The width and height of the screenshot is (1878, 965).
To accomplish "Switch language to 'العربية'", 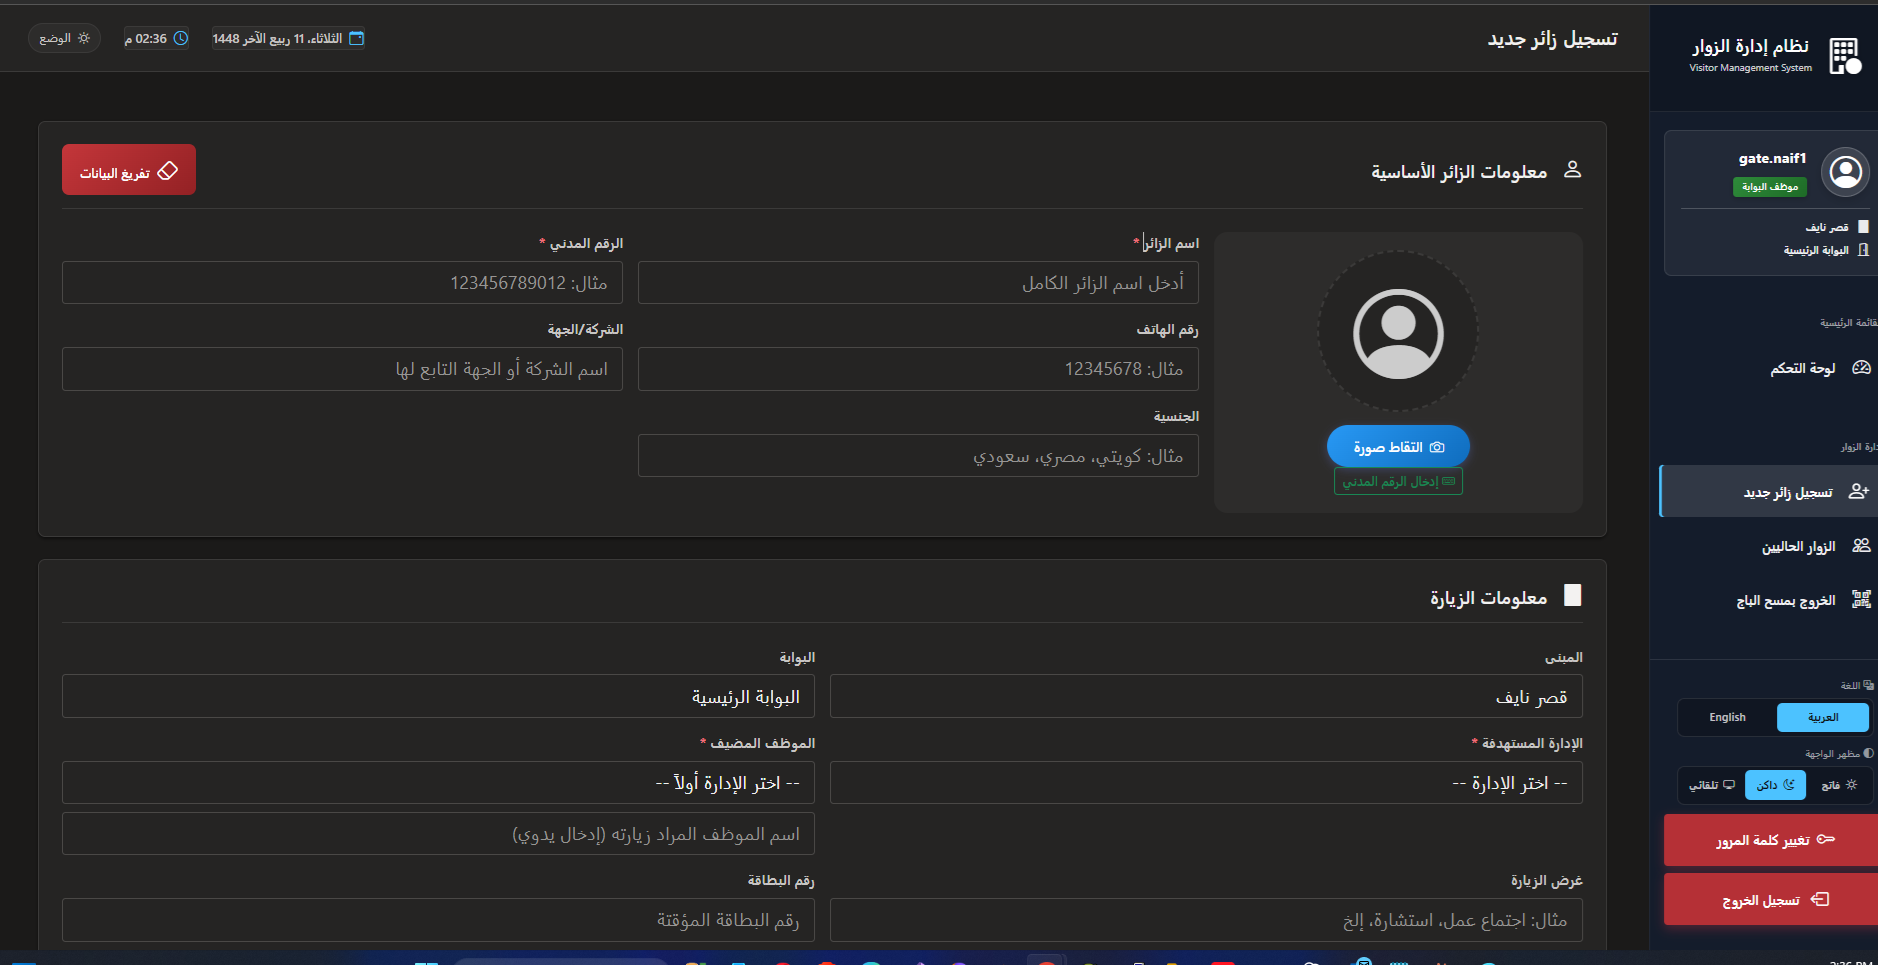I will point(1822,717).
